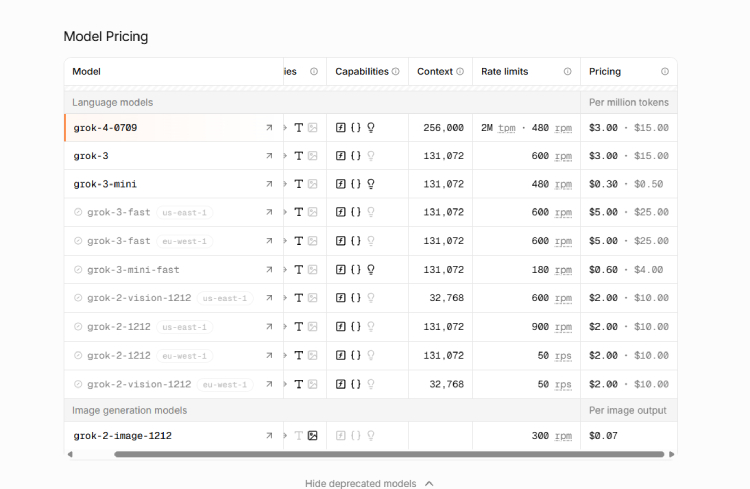Viewport: 750px width, 489px height.
Task: Open grok-4-0709 model details arrow
Action: tap(269, 128)
